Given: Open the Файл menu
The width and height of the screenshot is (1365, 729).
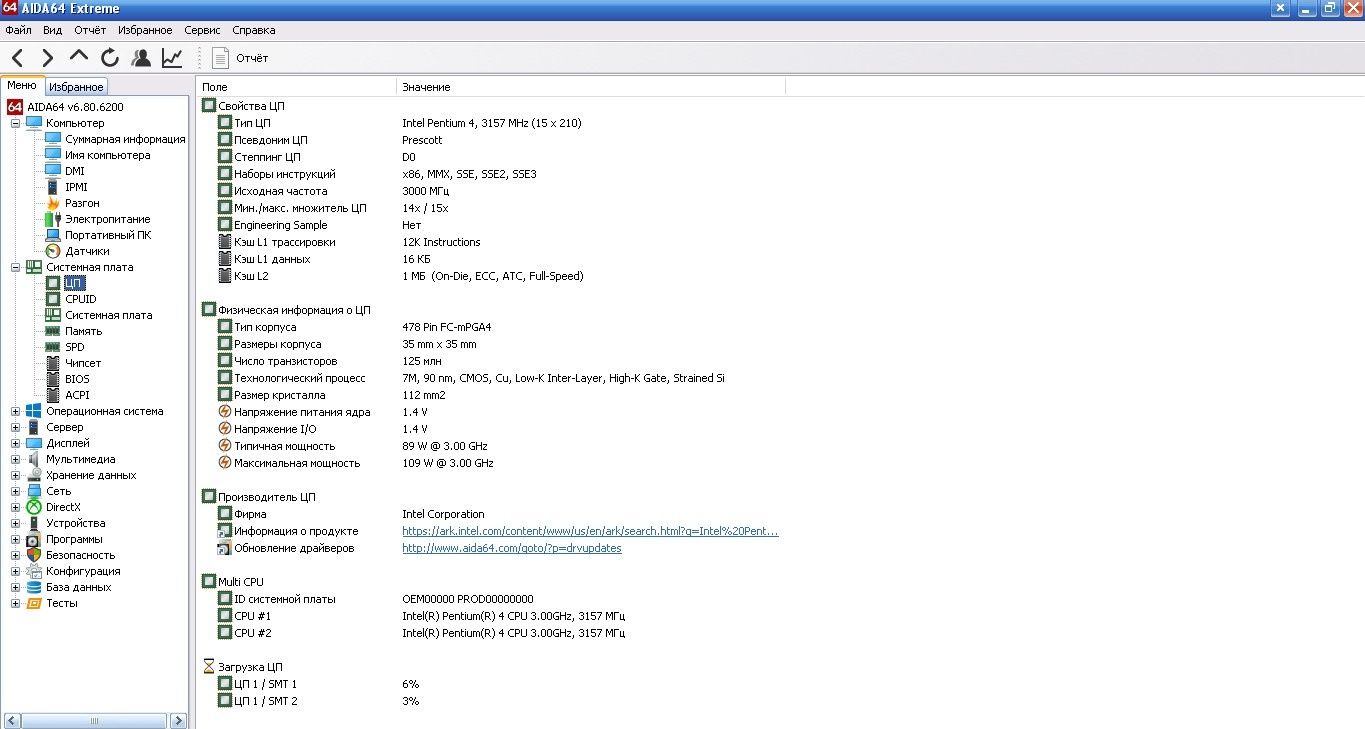Looking at the screenshot, I should pos(18,30).
